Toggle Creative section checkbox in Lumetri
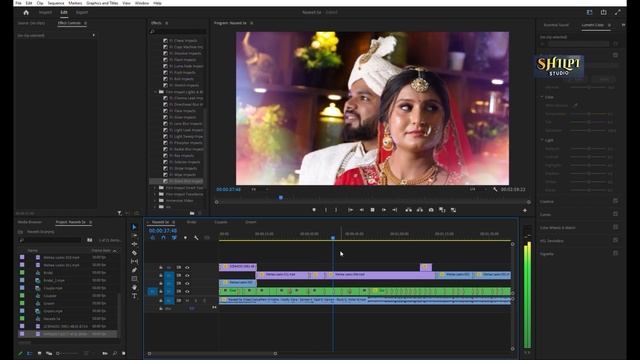 click(615, 201)
